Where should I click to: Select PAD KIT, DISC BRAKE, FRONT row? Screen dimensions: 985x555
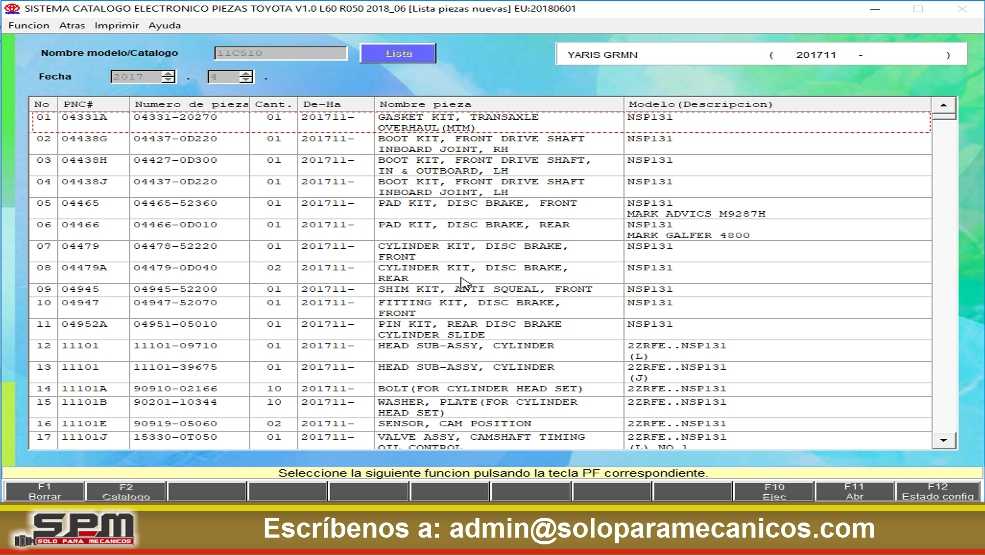click(481, 209)
